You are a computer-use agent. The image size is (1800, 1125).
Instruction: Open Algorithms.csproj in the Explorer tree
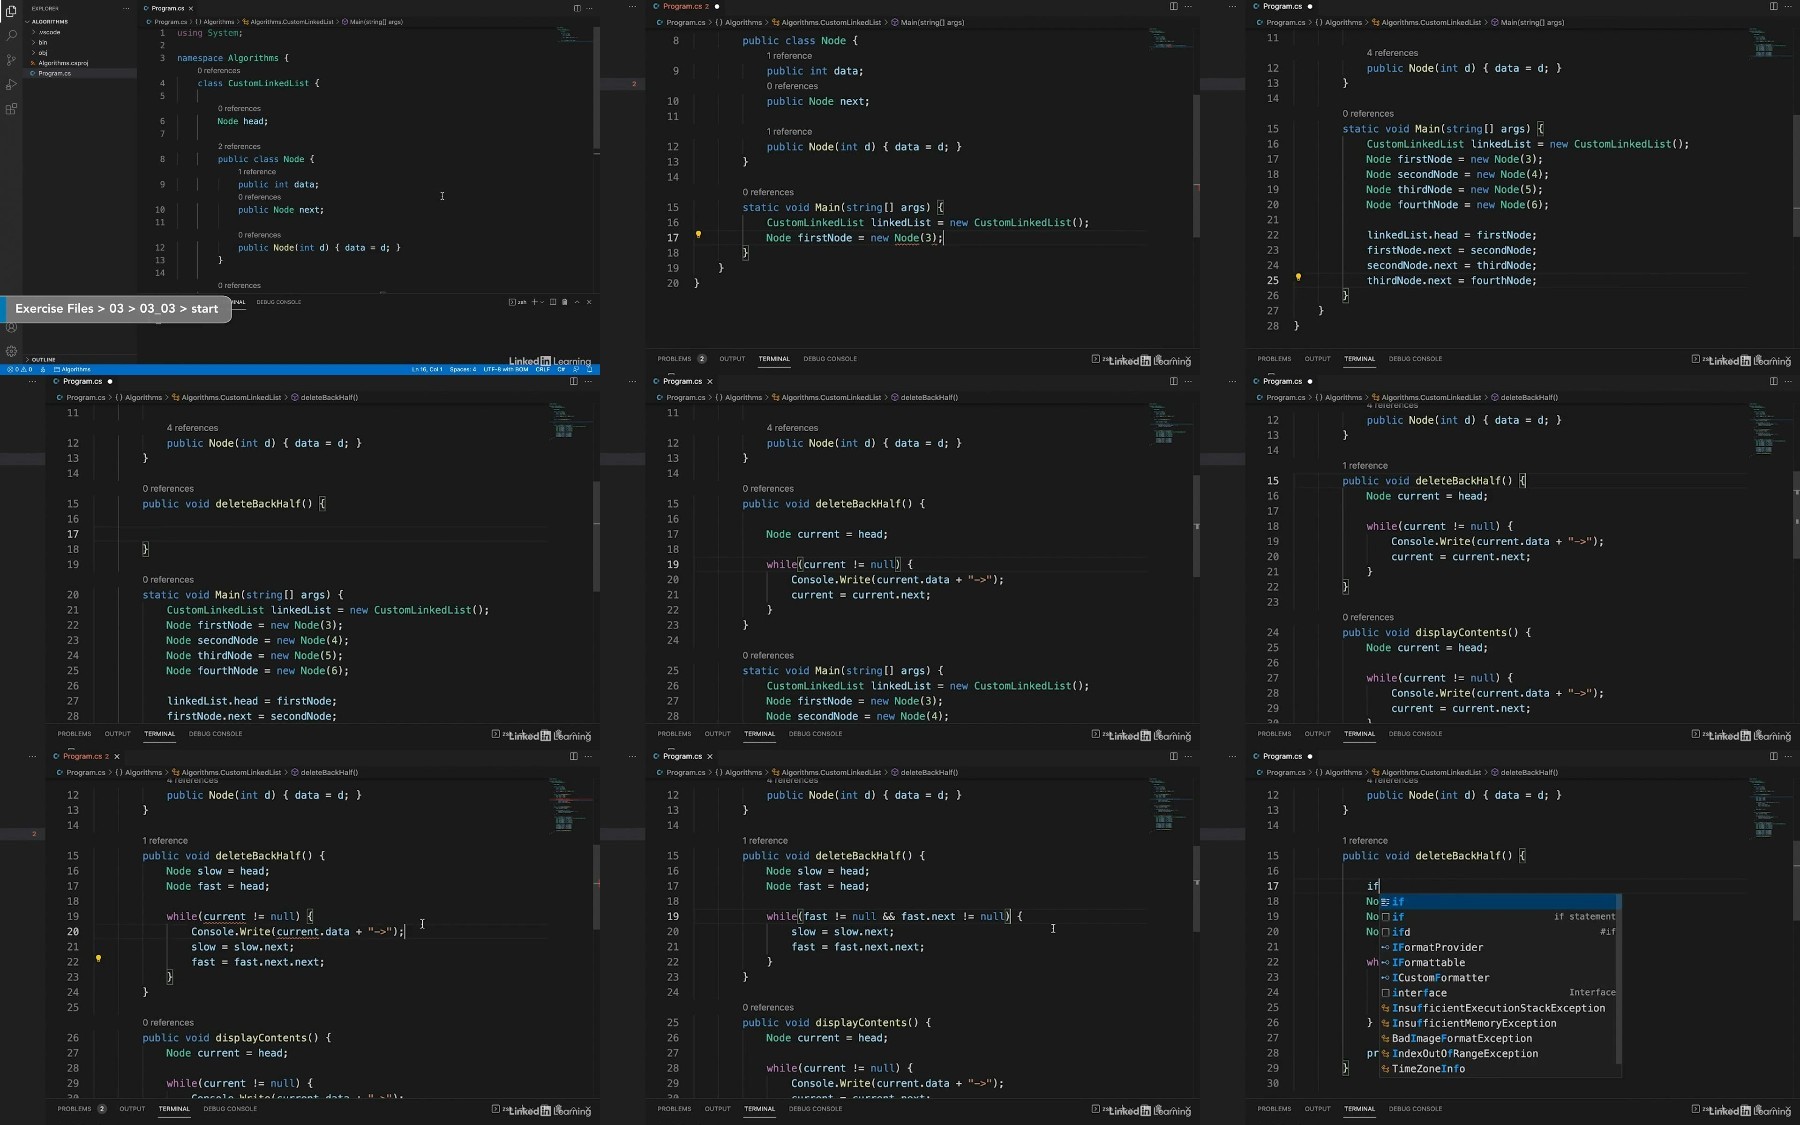[80, 63]
